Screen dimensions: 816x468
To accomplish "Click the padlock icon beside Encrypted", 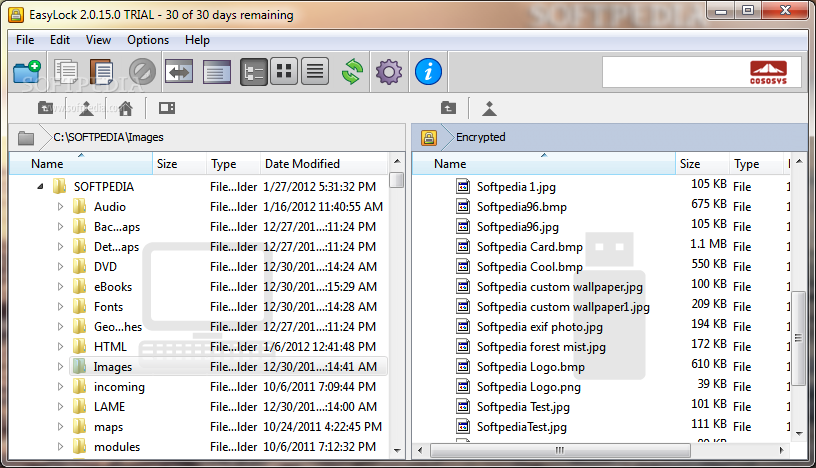I will [429, 138].
